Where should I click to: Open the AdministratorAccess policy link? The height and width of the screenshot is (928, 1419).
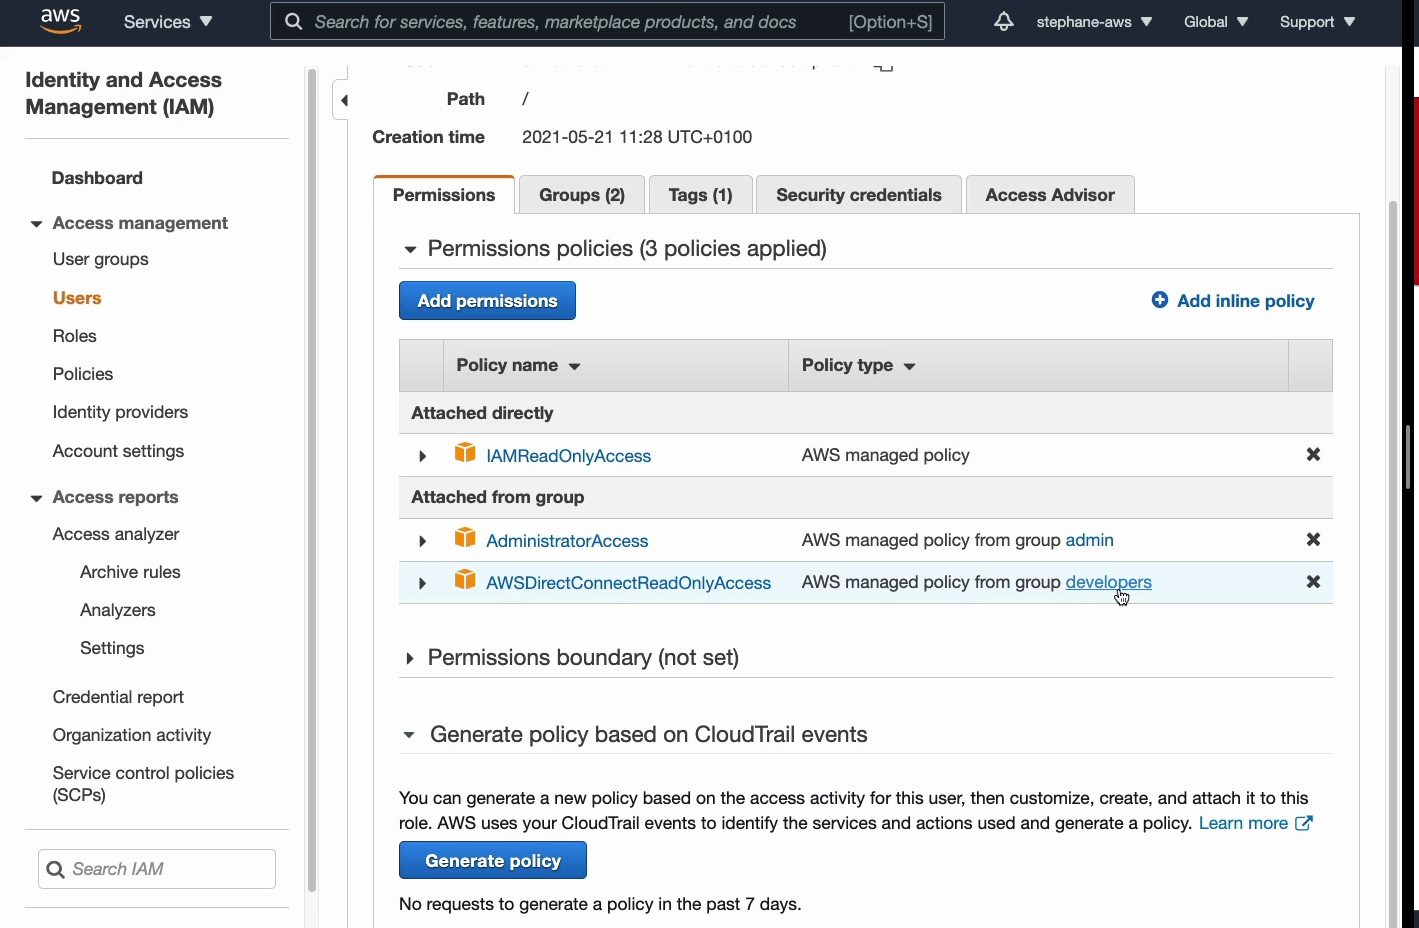tap(567, 541)
